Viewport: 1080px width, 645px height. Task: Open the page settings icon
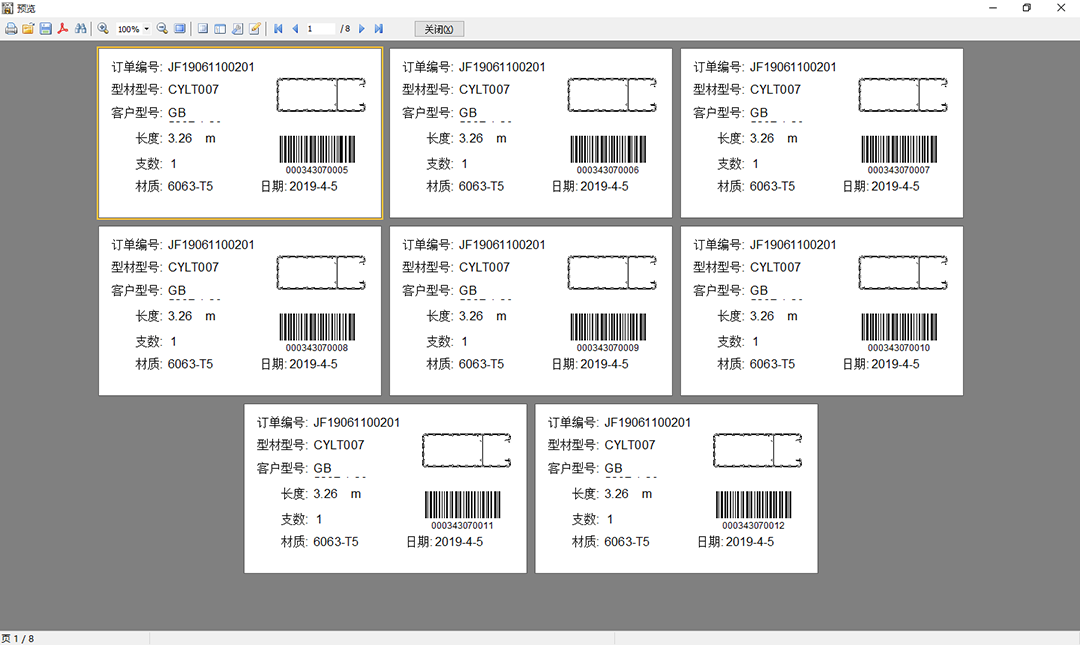click(x=238, y=29)
